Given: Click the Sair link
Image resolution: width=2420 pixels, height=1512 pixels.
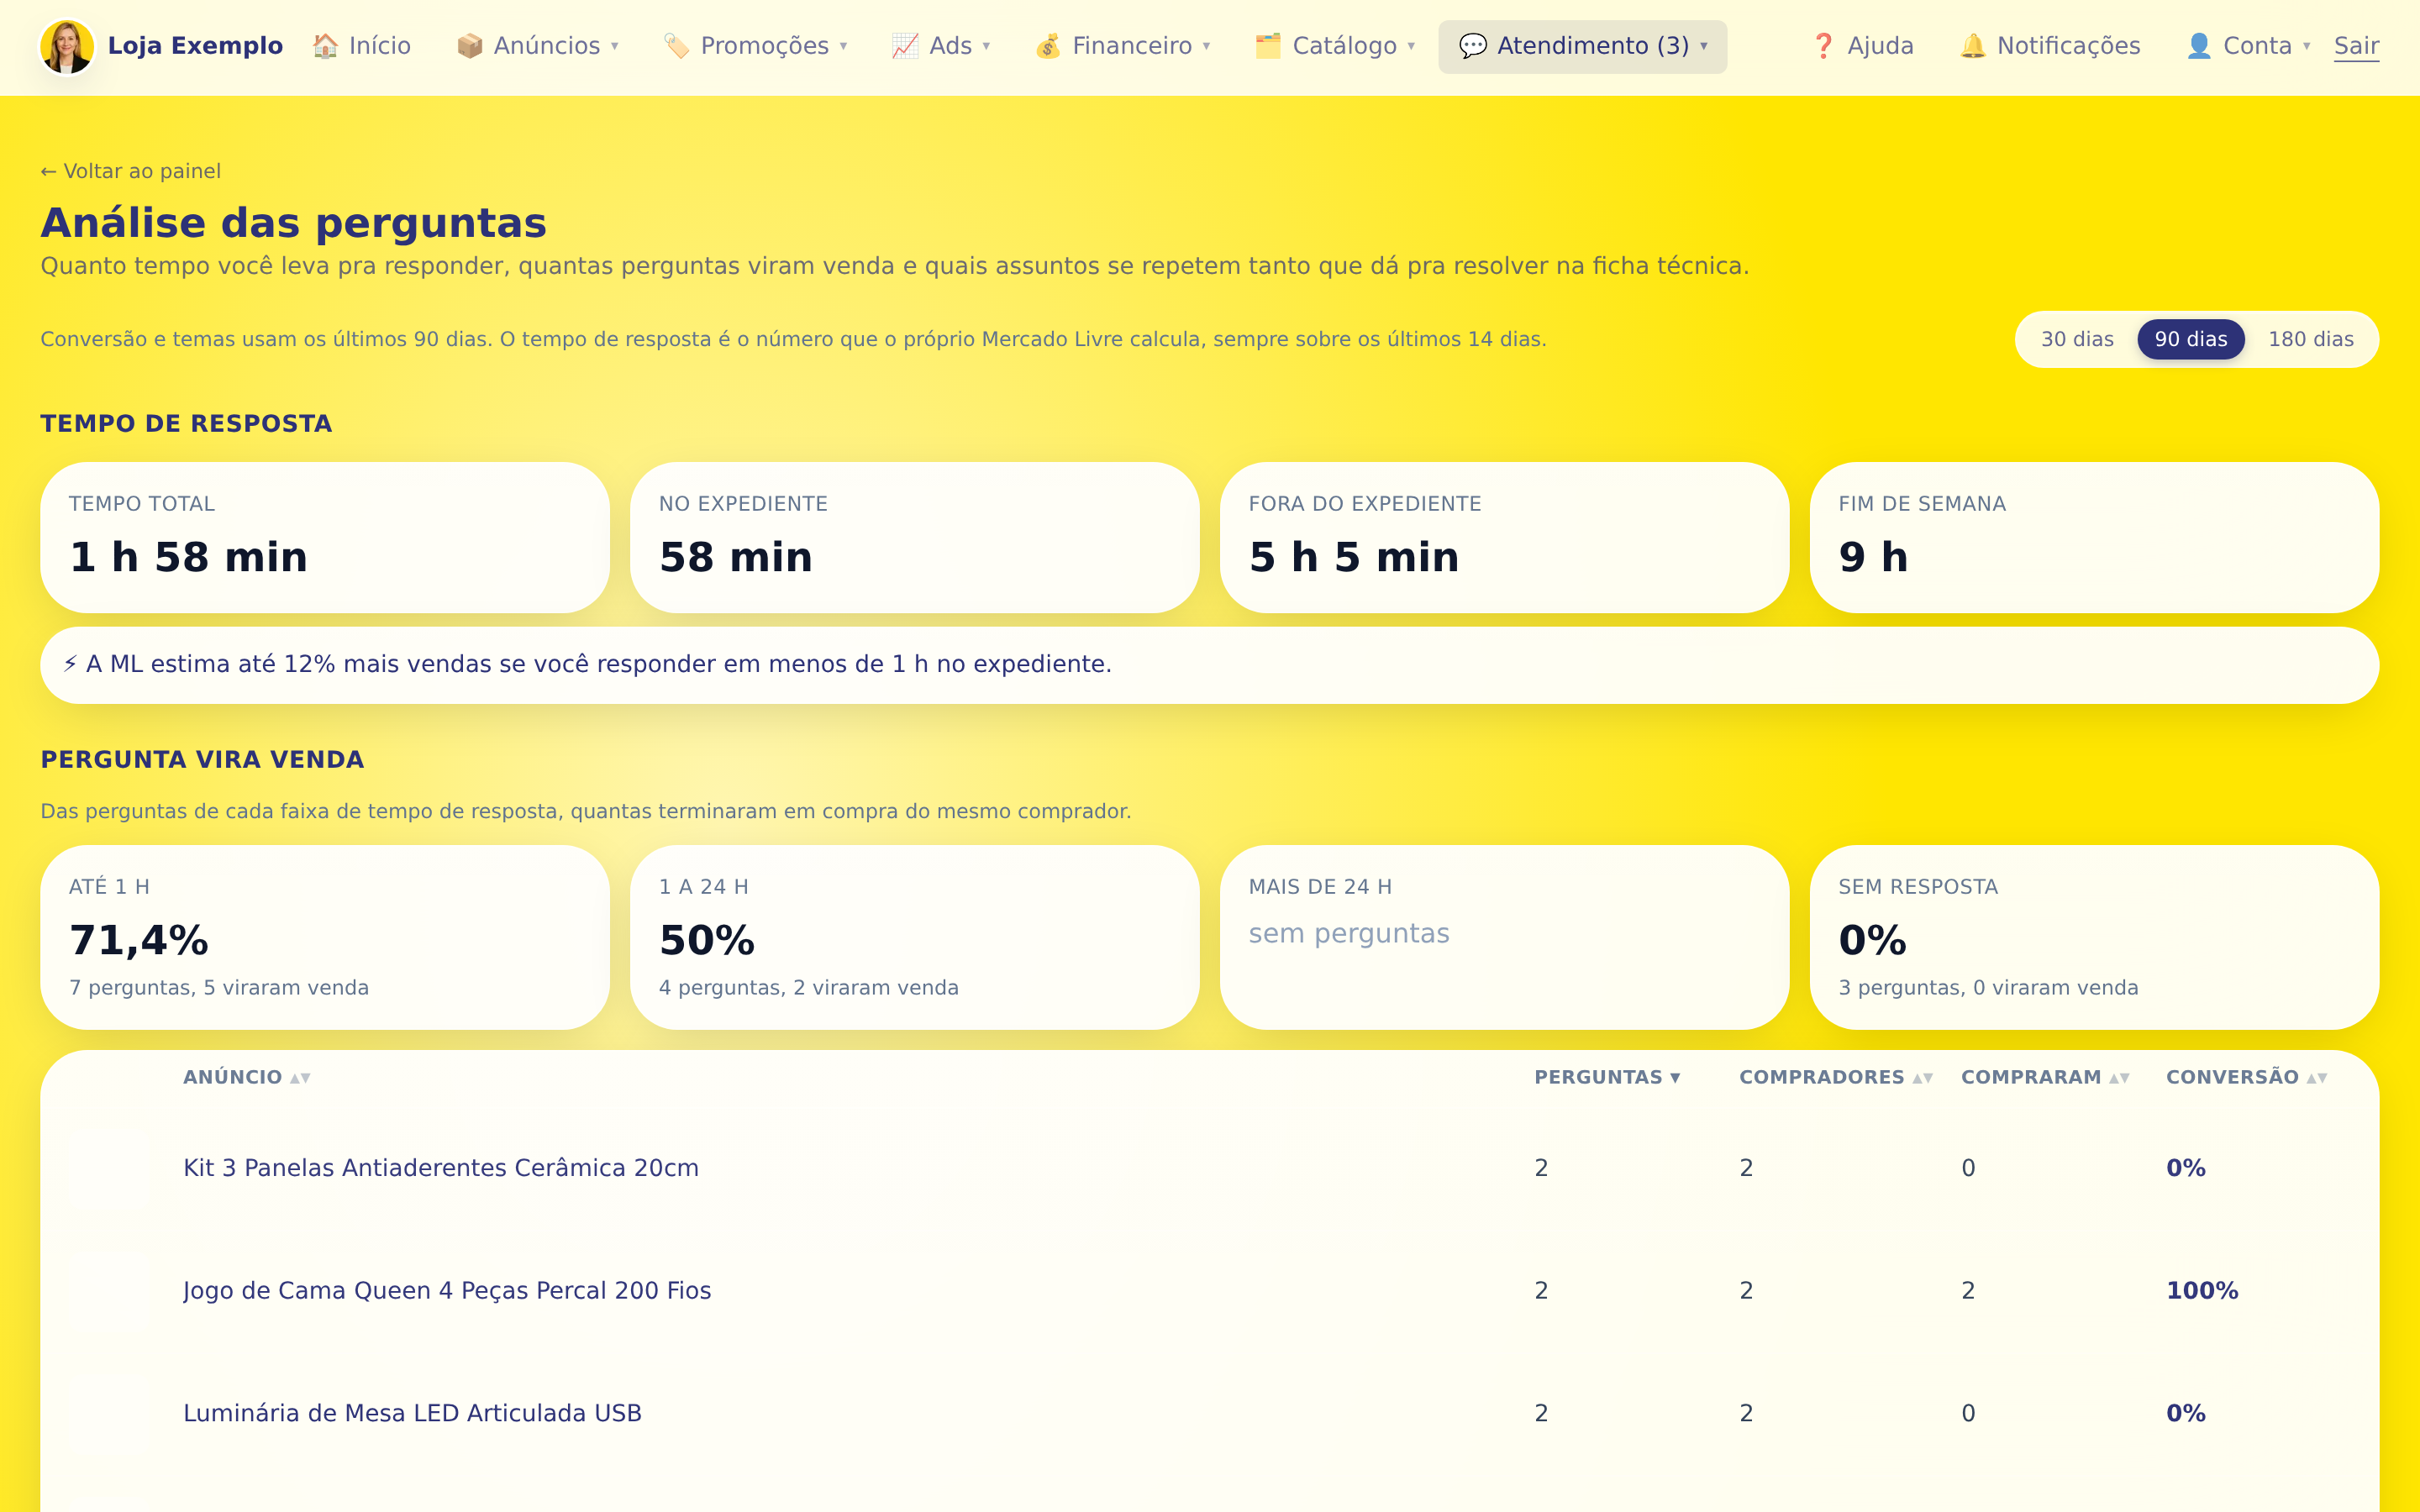Looking at the screenshot, I should click(2356, 46).
